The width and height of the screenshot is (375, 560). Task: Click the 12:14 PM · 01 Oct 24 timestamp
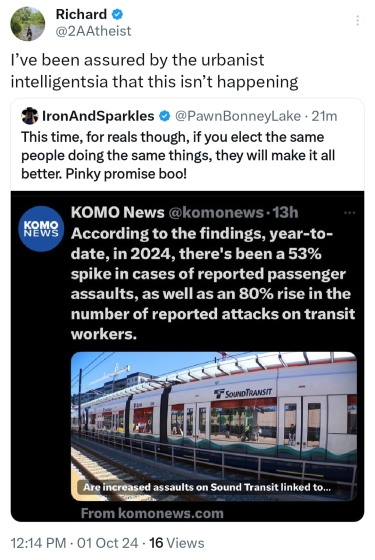tap(74, 543)
